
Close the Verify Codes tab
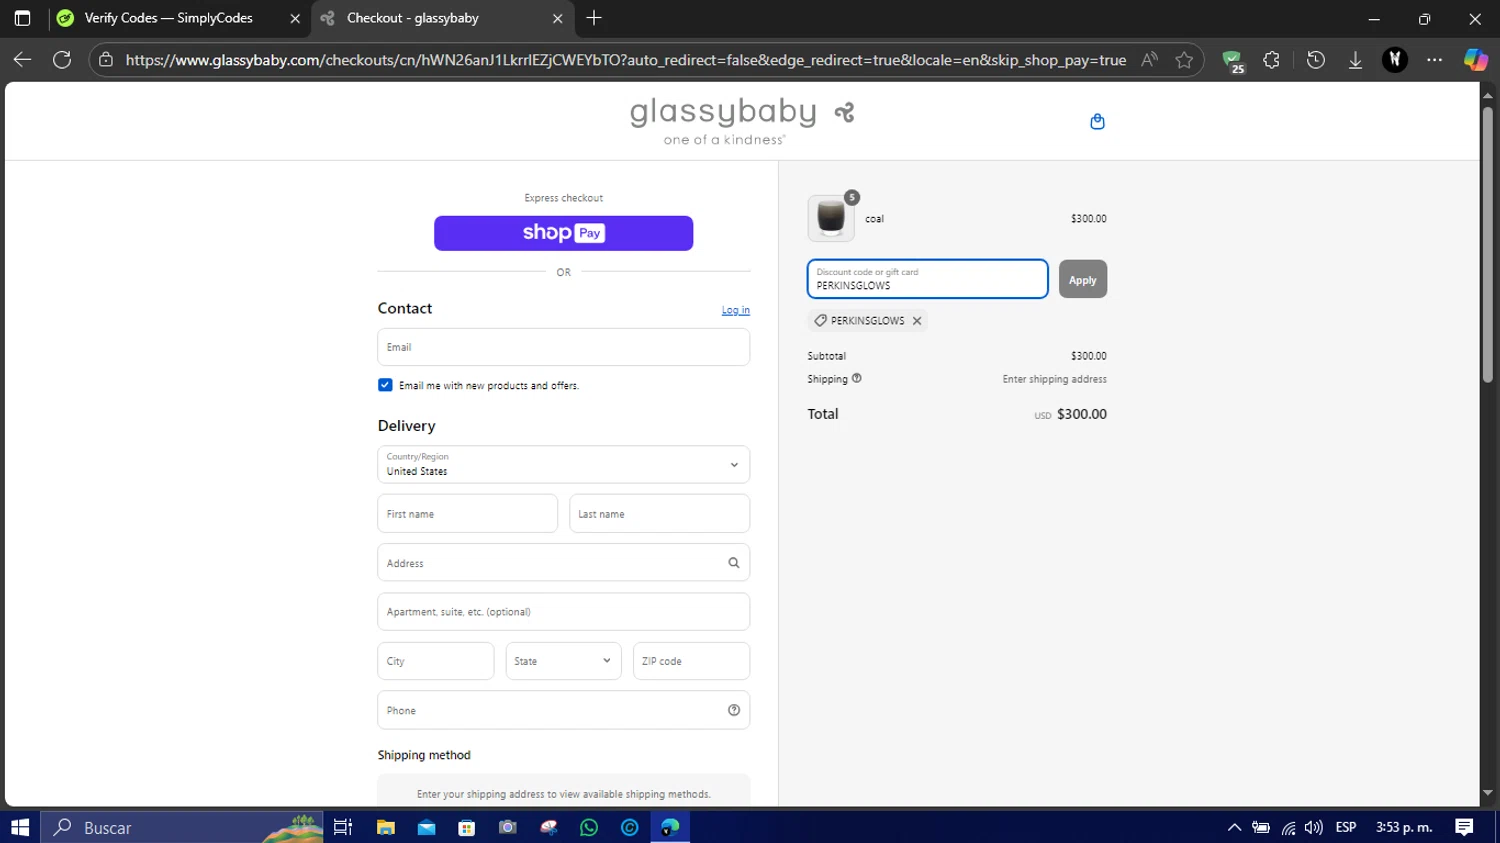click(295, 18)
